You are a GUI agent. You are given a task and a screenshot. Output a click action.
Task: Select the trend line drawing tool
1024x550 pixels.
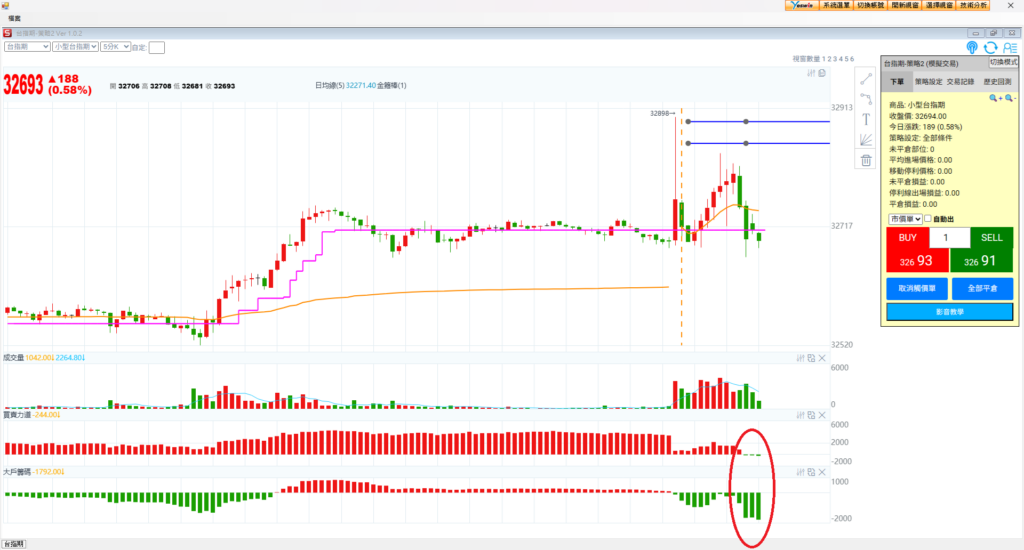coord(866,79)
